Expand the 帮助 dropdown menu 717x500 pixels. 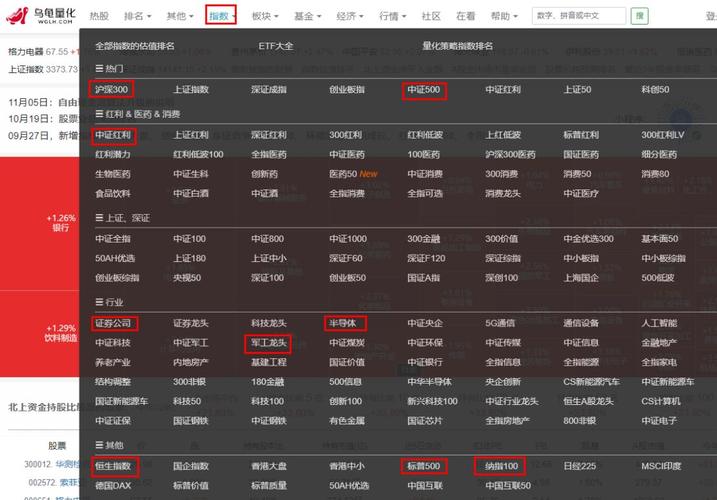[x=504, y=16]
